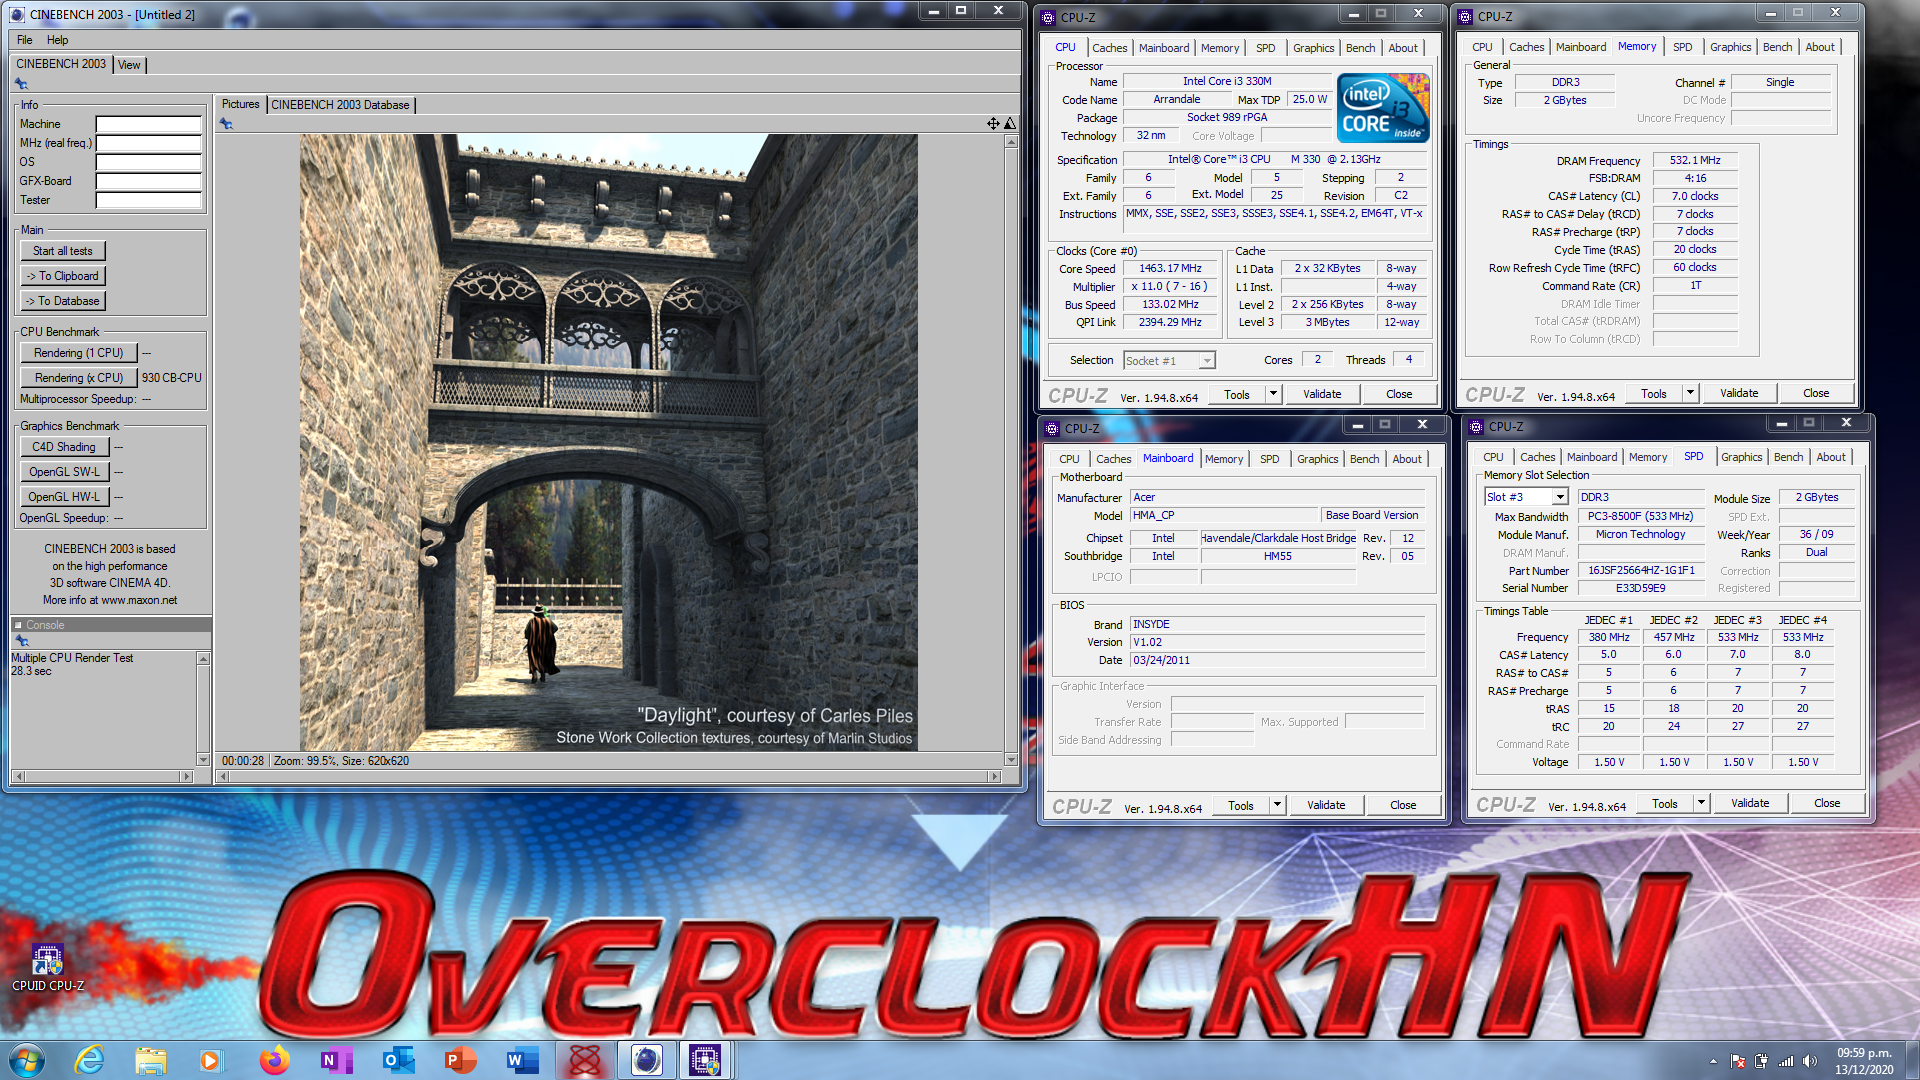Screen dimensions: 1920x1080
Task: Open the Socket #1 selection dropdown
Action: point(1207,361)
